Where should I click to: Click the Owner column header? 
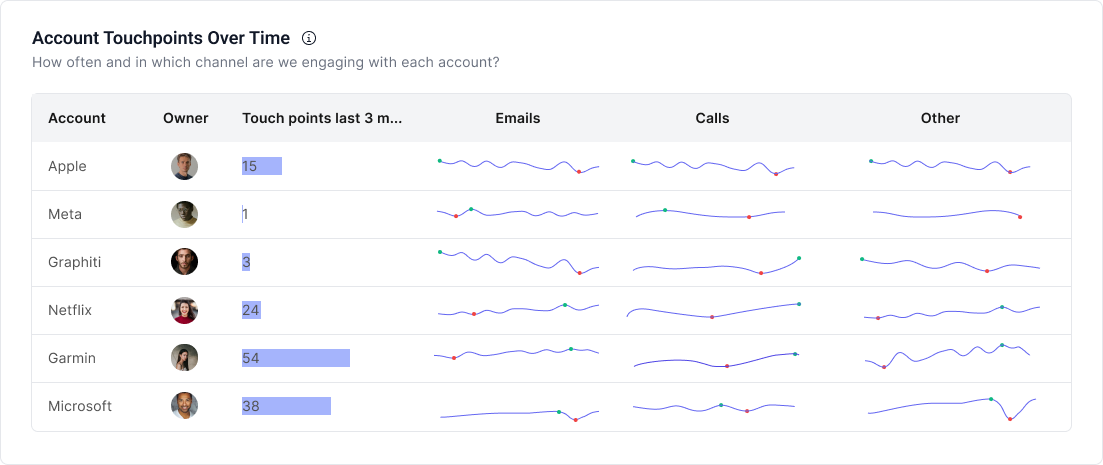tap(186, 118)
